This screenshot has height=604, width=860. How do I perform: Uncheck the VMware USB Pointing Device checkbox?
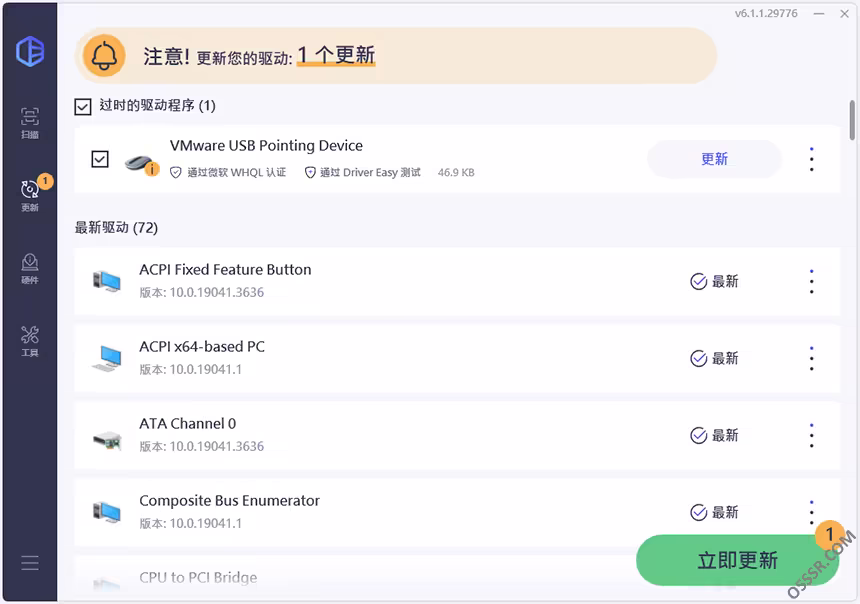click(x=100, y=159)
